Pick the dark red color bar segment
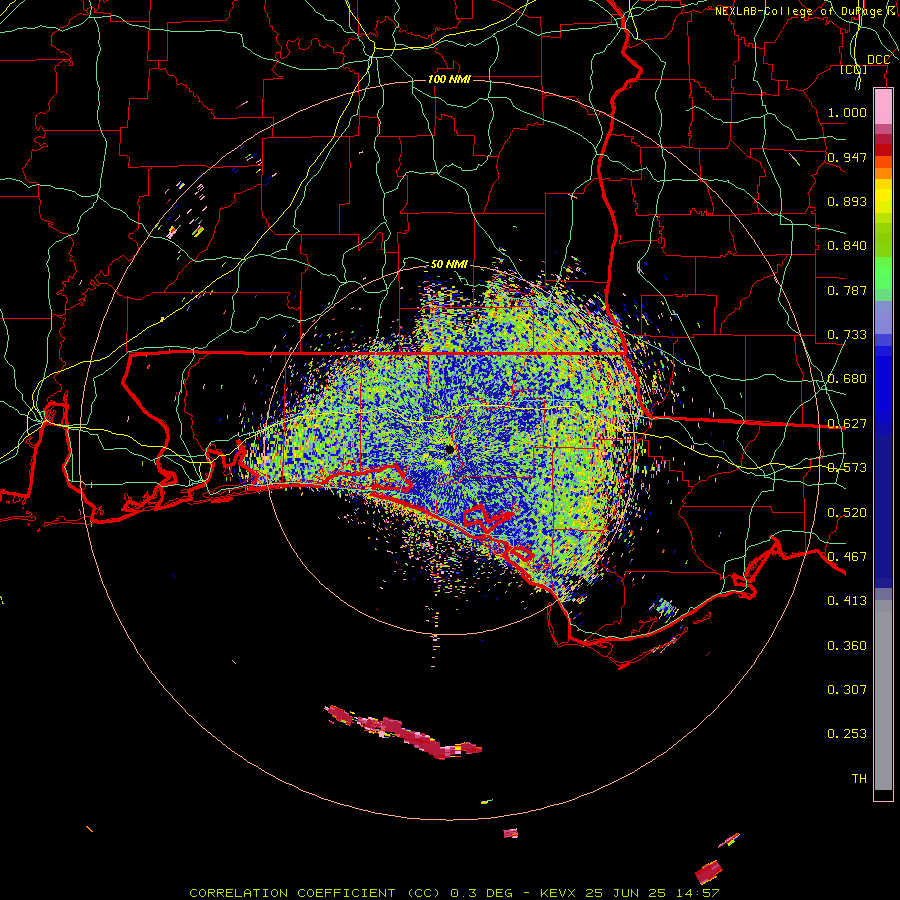Viewport: 900px width, 900px height. click(x=883, y=149)
